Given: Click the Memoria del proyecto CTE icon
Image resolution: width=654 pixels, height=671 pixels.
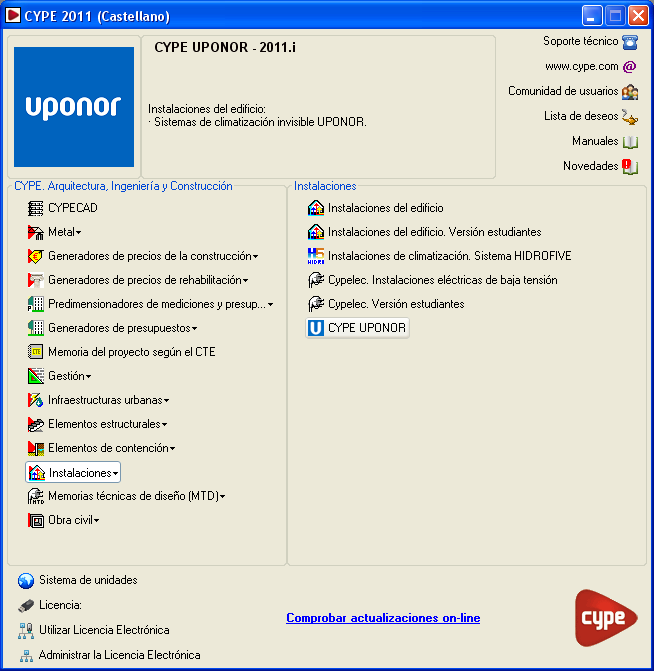Looking at the screenshot, I should [36, 352].
